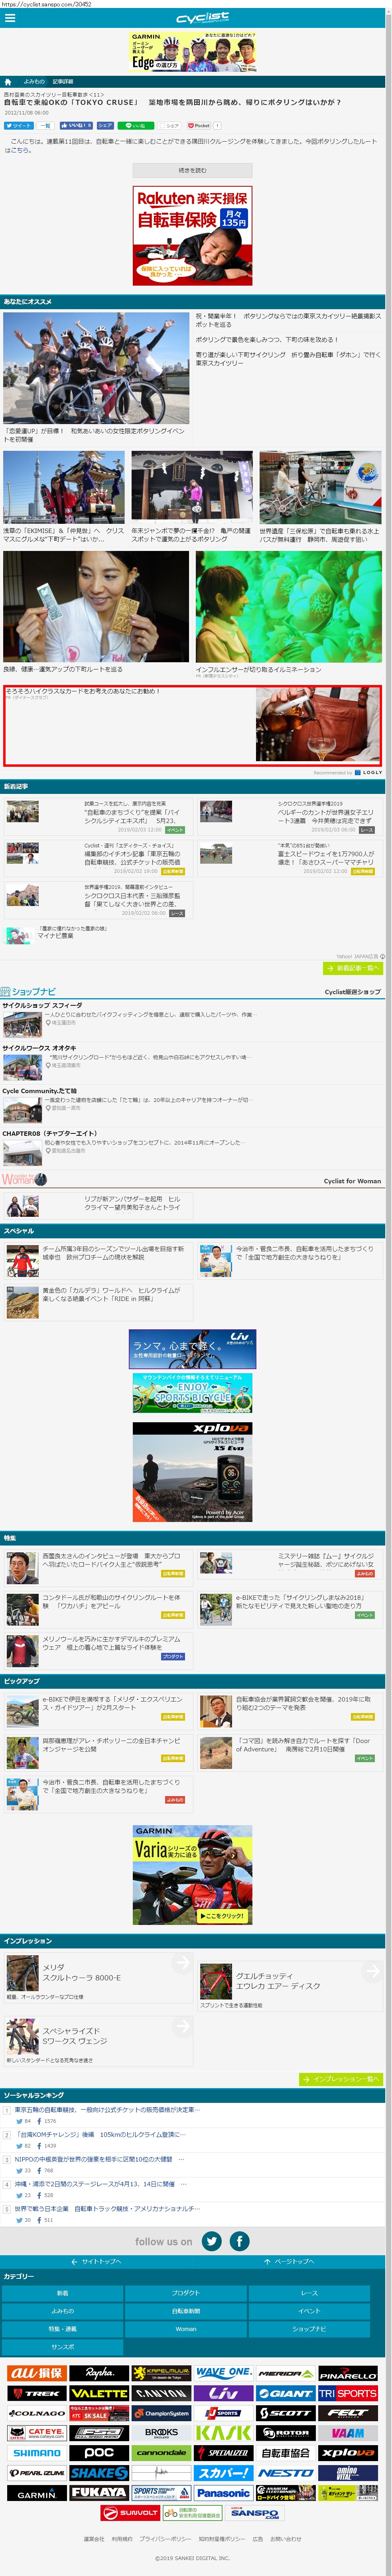Click the cannondale sponsor logo
Viewport: 392px width, 2576px height.
pos(161,2454)
